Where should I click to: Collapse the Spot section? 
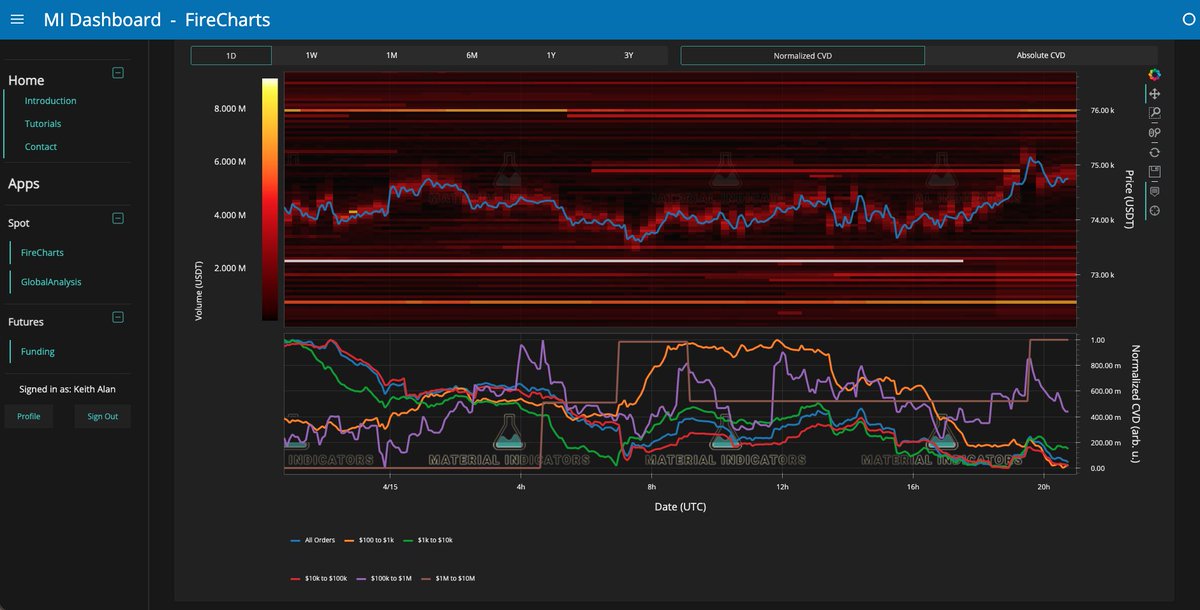(x=118, y=218)
